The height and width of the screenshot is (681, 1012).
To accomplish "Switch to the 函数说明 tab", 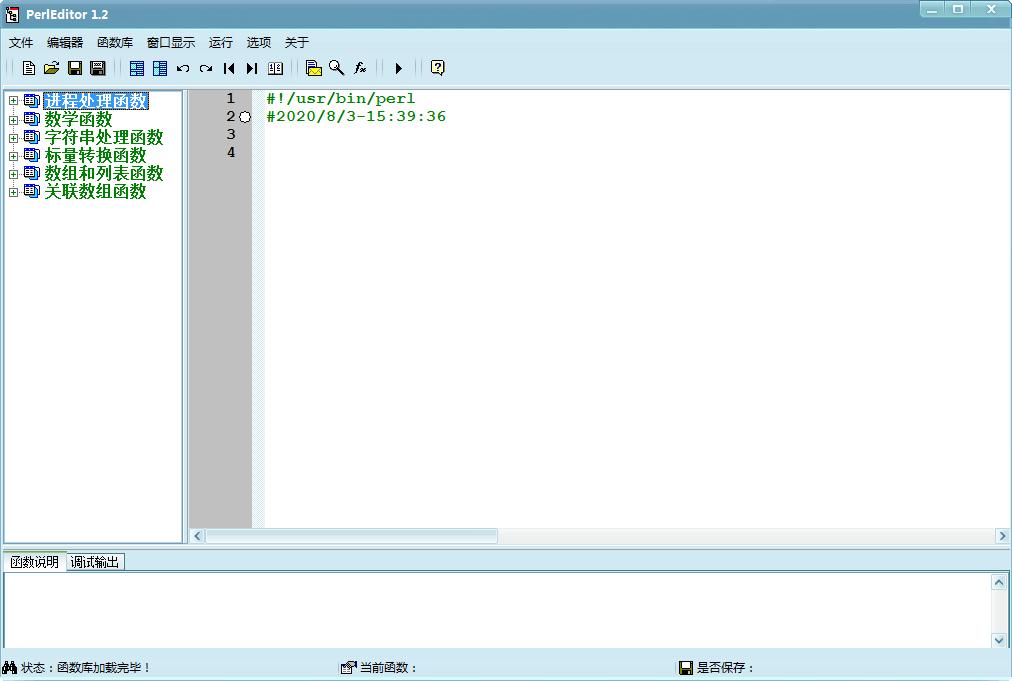I will tap(34, 562).
